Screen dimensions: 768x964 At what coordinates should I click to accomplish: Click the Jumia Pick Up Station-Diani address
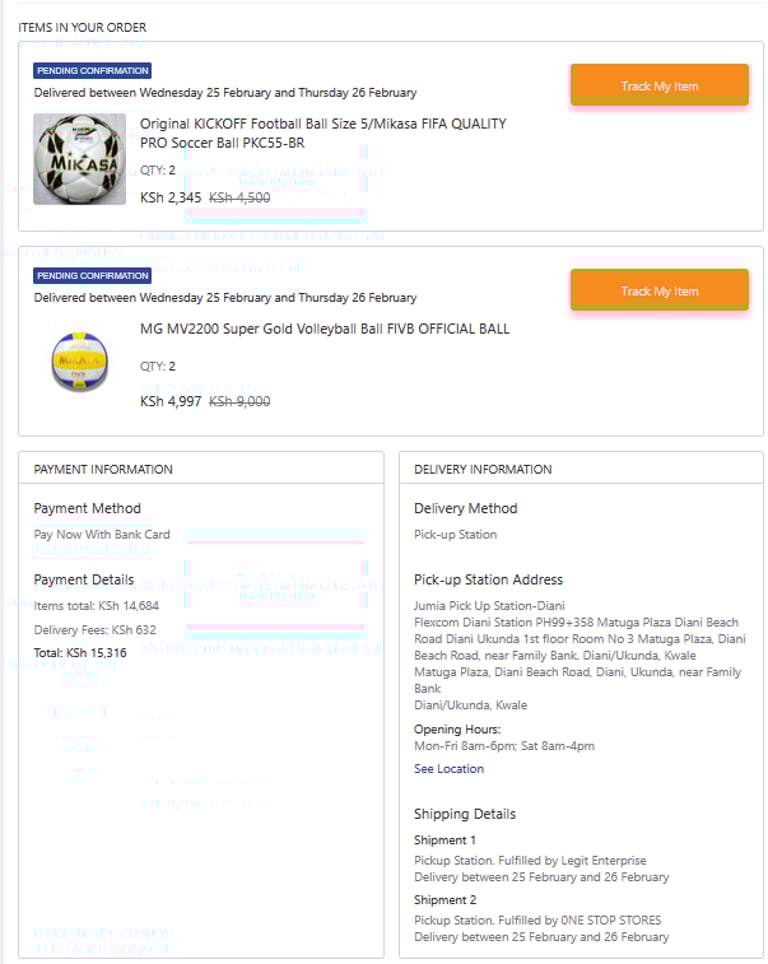point(489,606)
